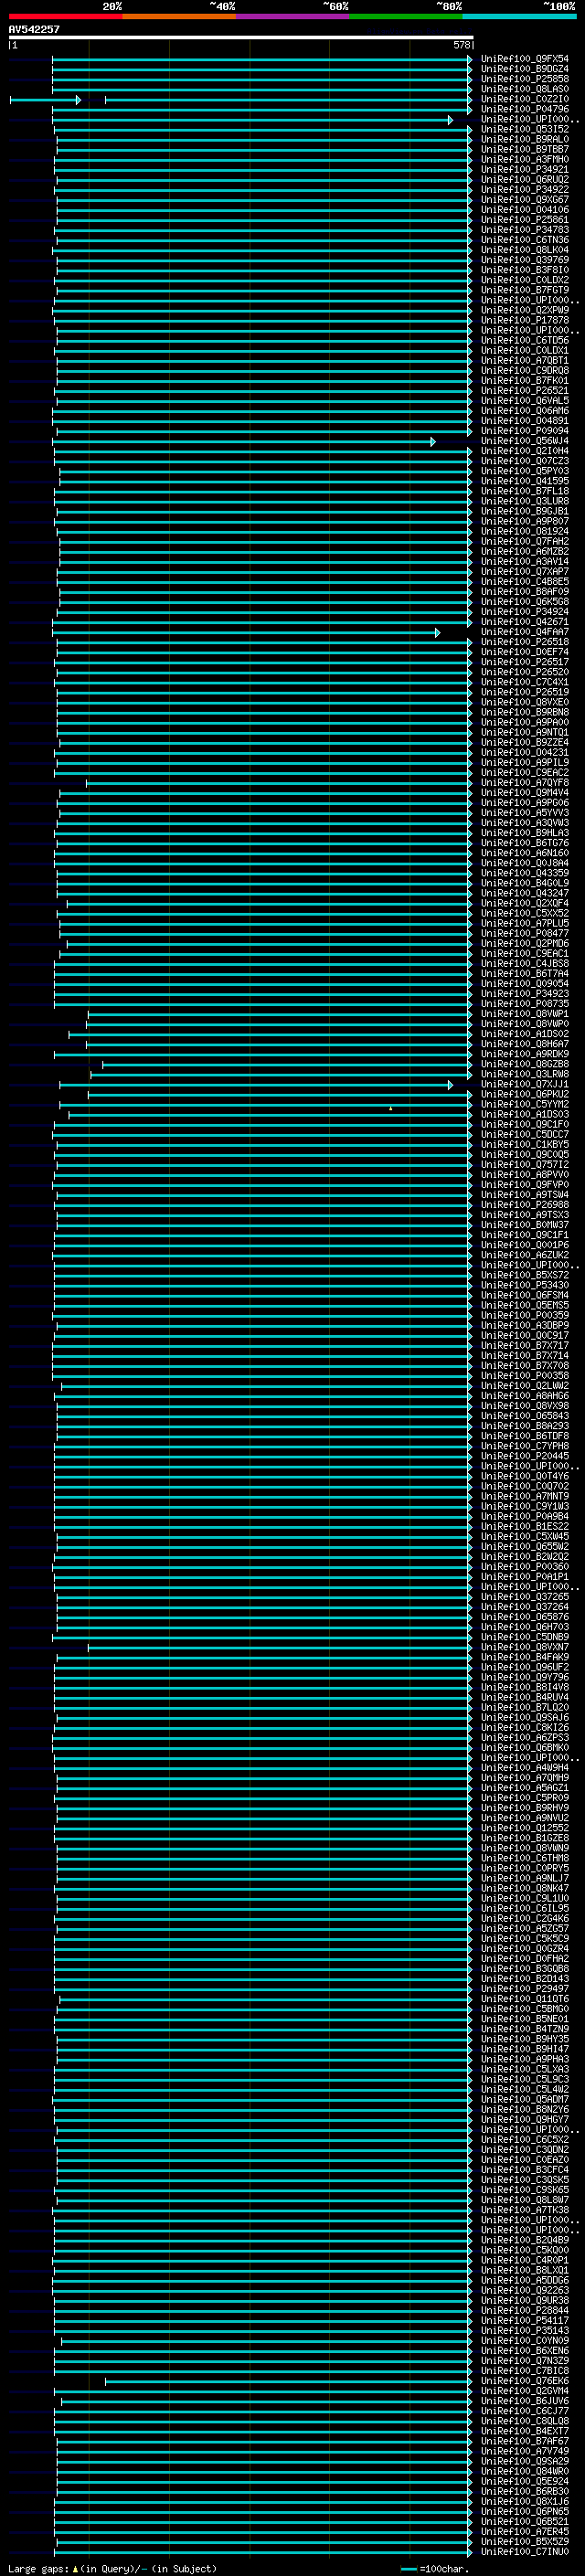Click the UniRef100_Q001P6 name
585x2576 pixels.
point(524,1245)
